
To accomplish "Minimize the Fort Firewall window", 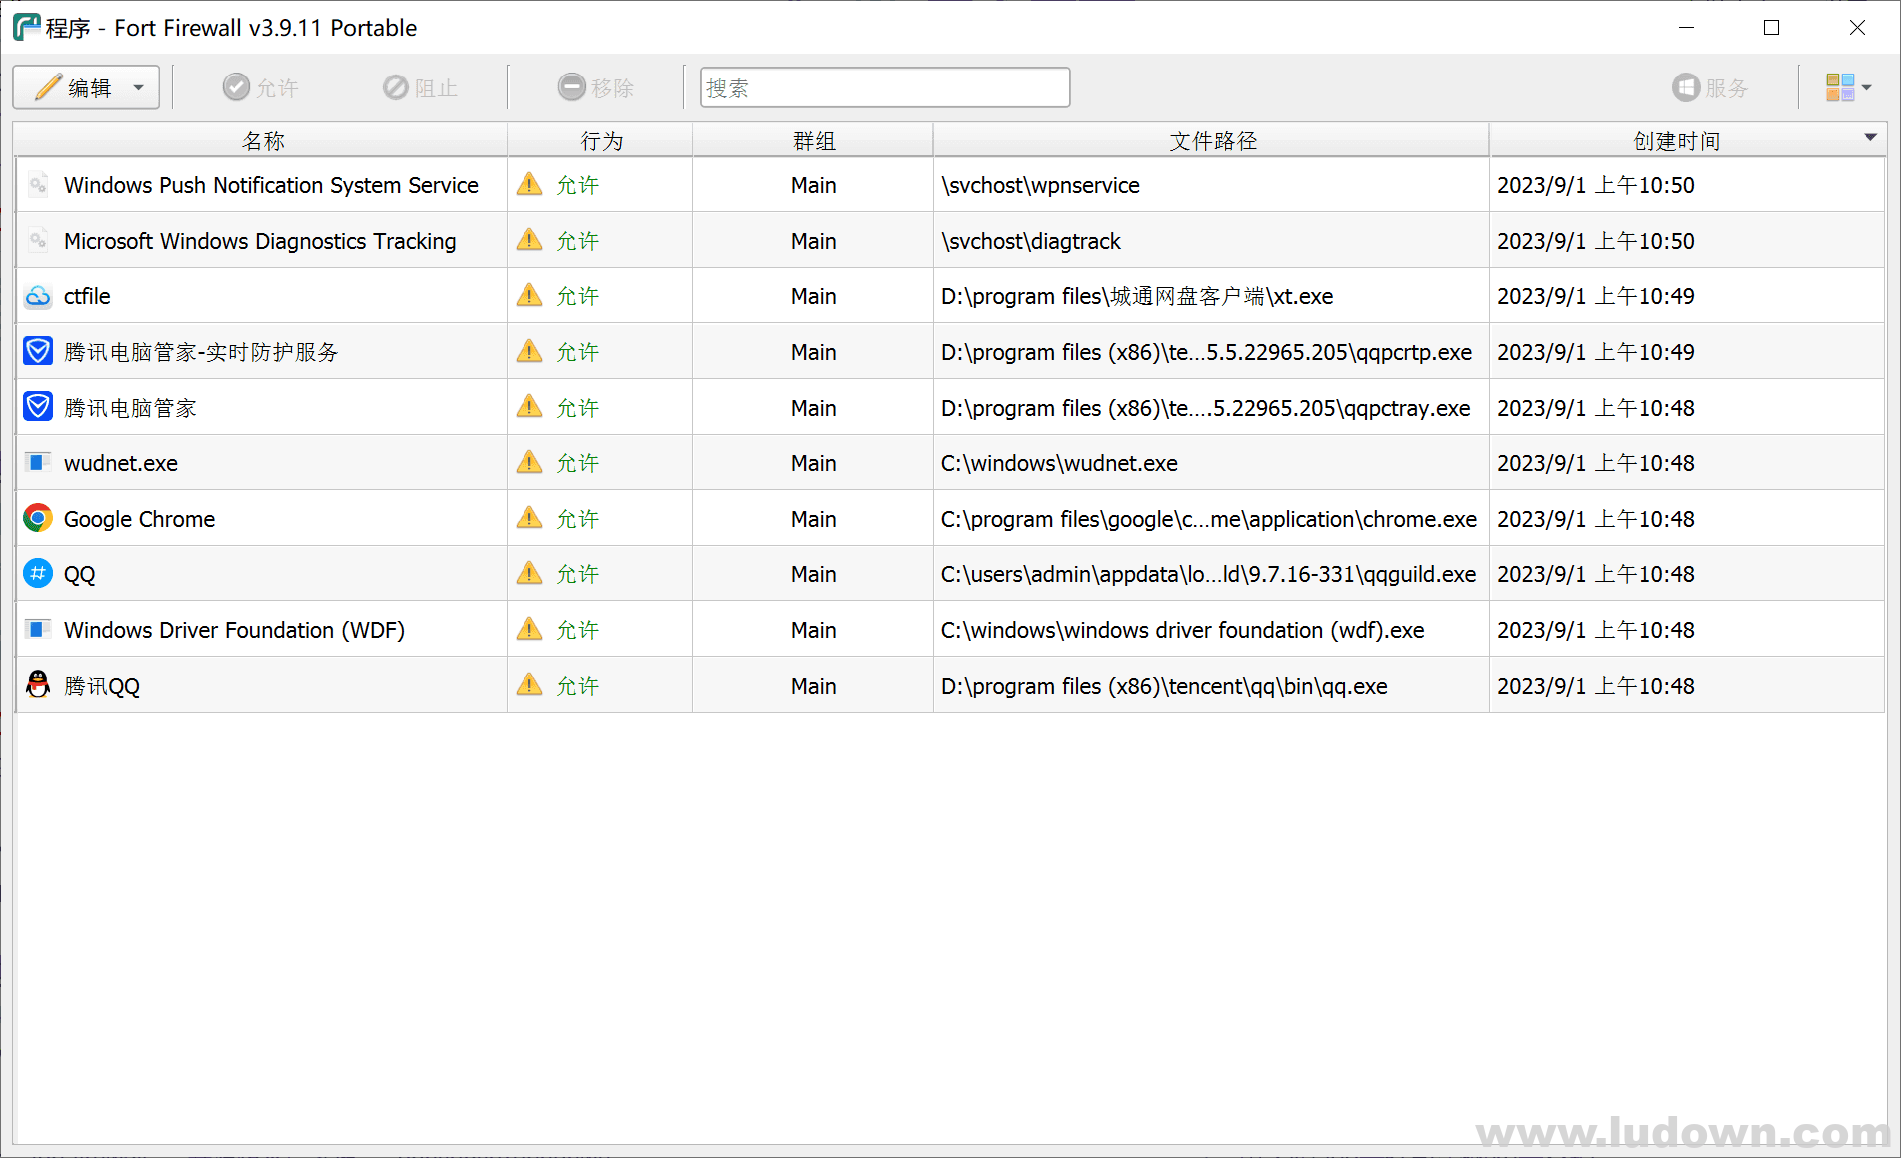I will coord(1686,28).
